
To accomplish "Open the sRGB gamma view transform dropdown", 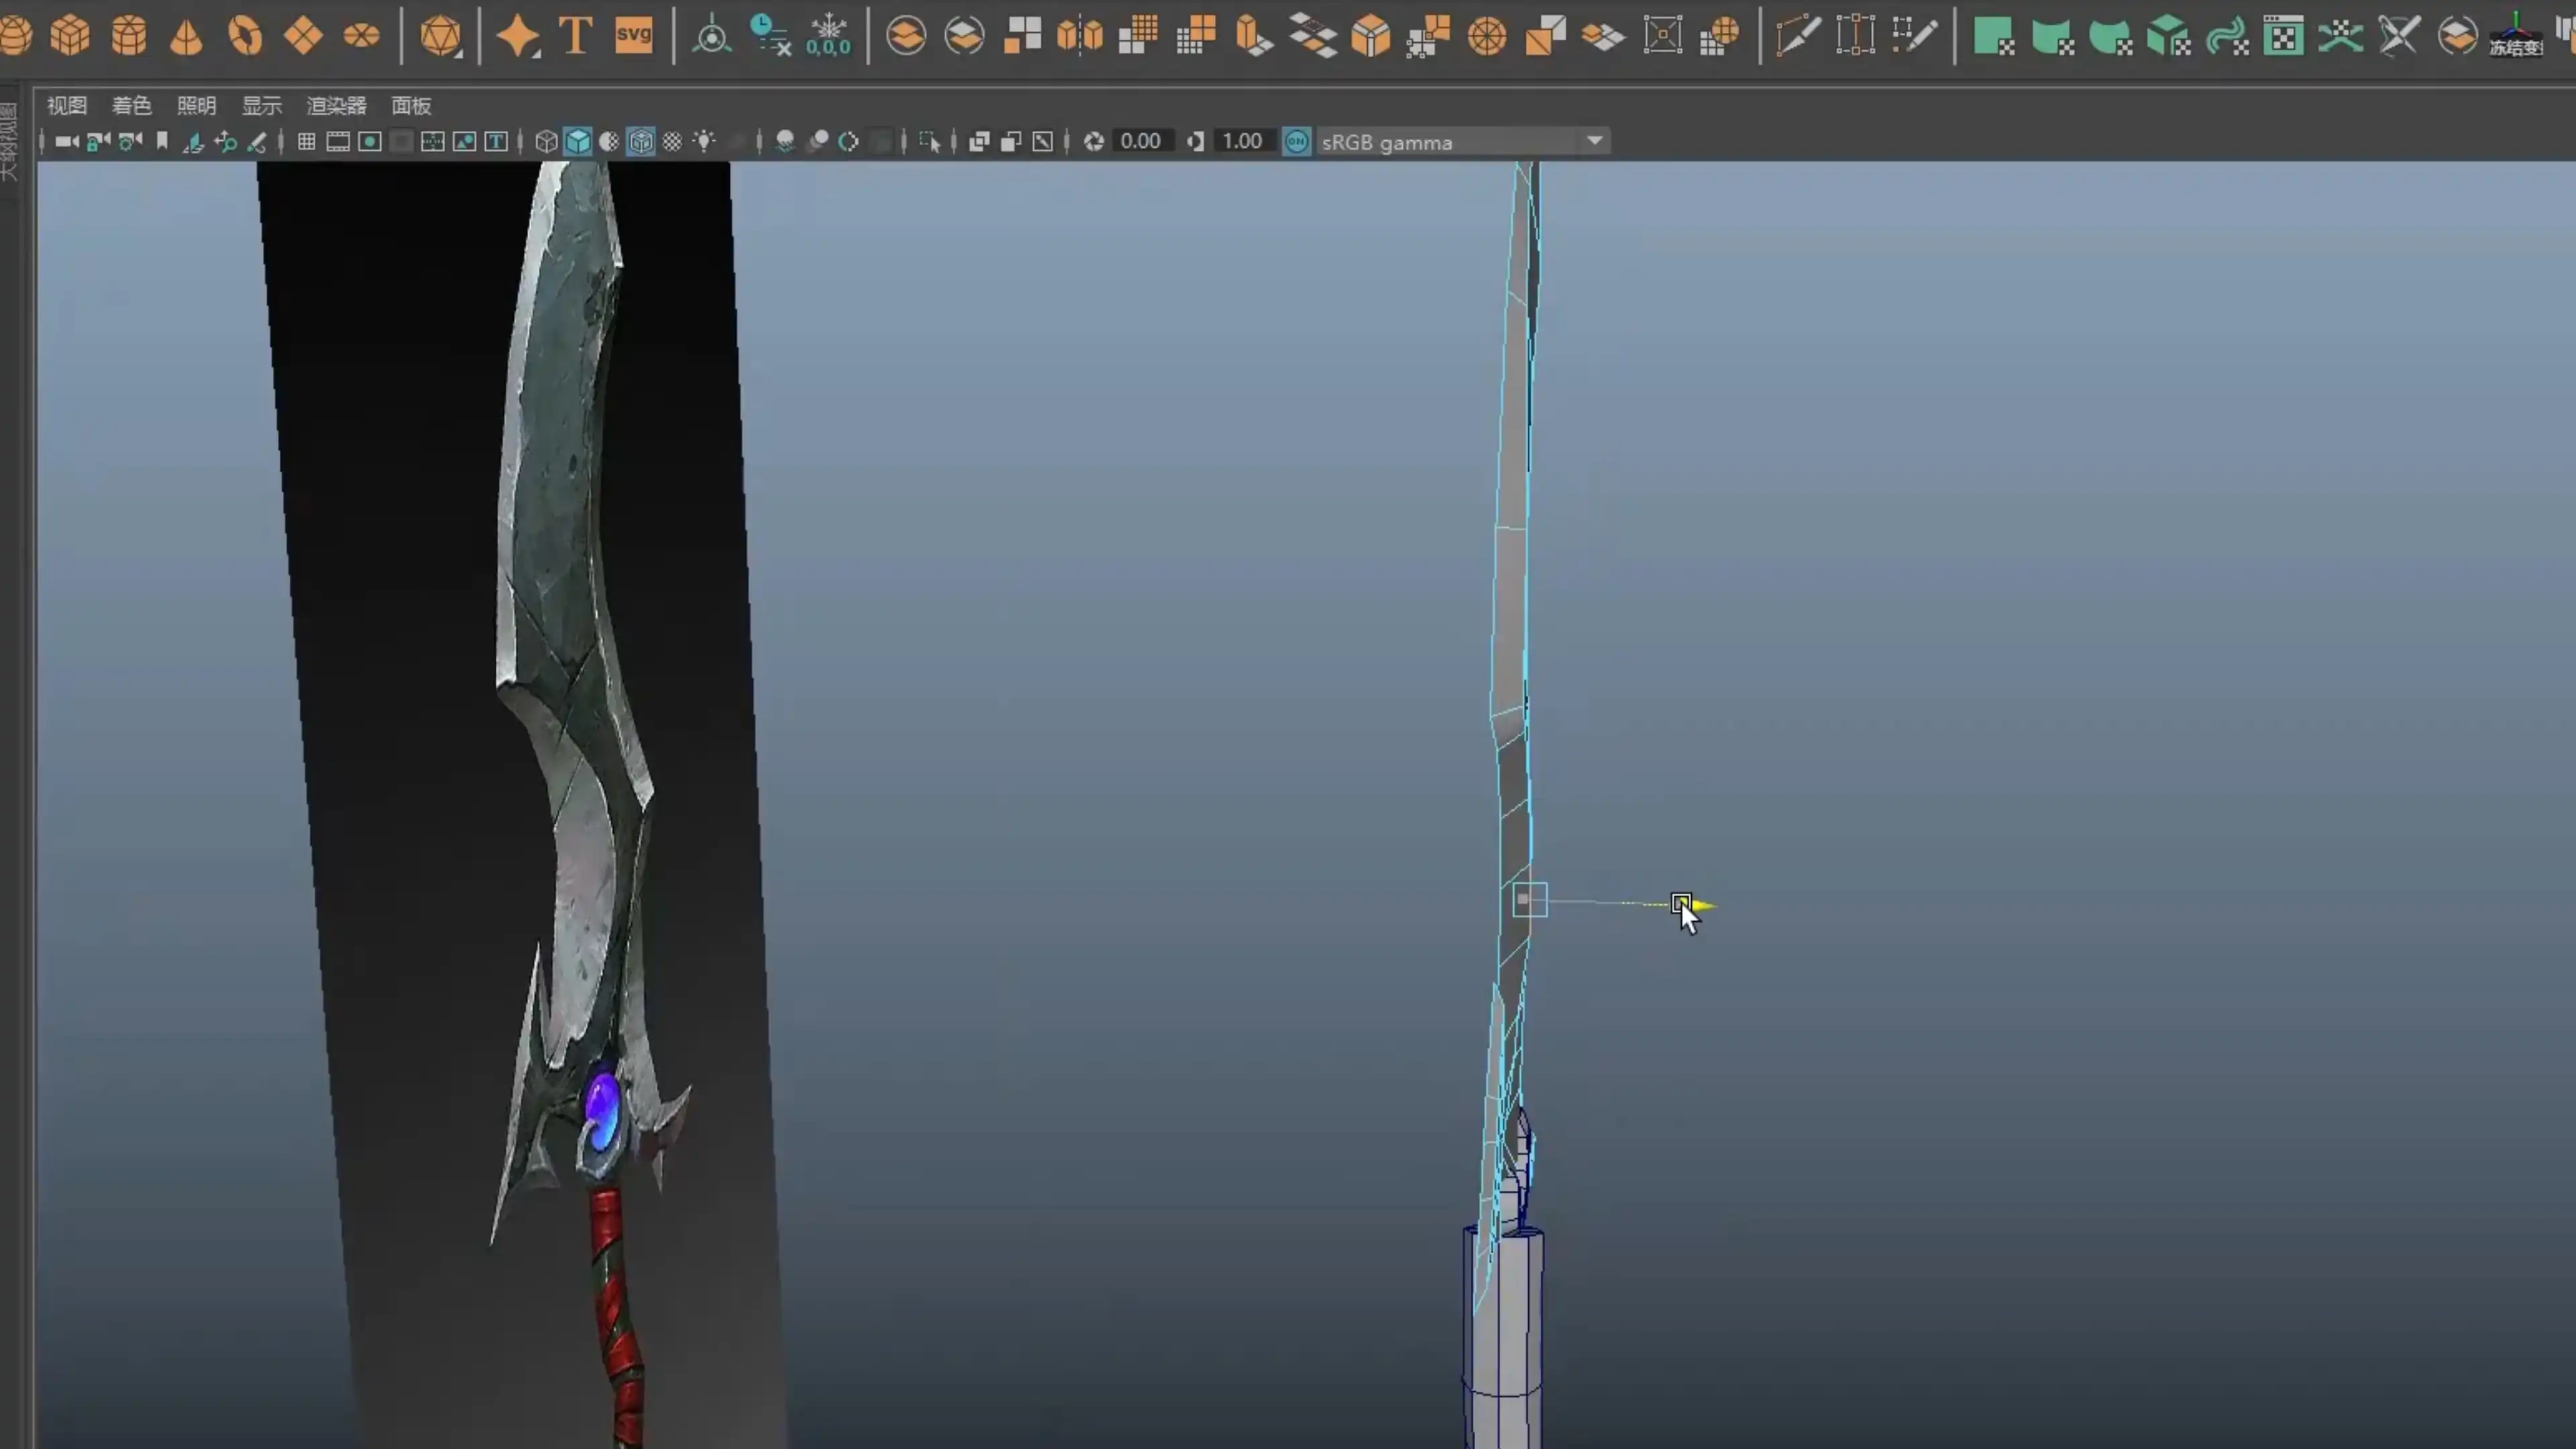I will [x=1595, y=142].
